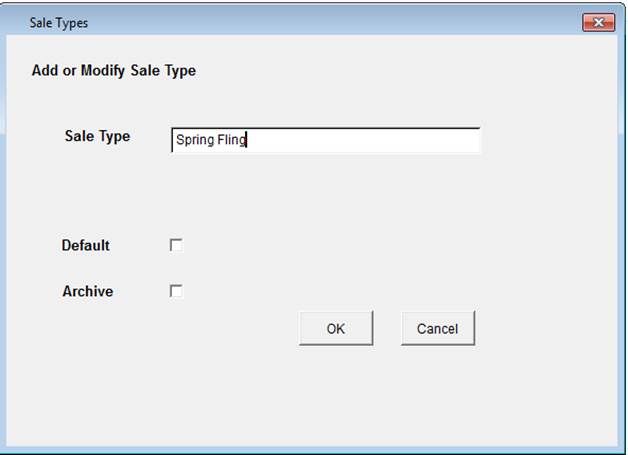Focus the Sale Type text field
628x455 pixels.
(325, 140)
